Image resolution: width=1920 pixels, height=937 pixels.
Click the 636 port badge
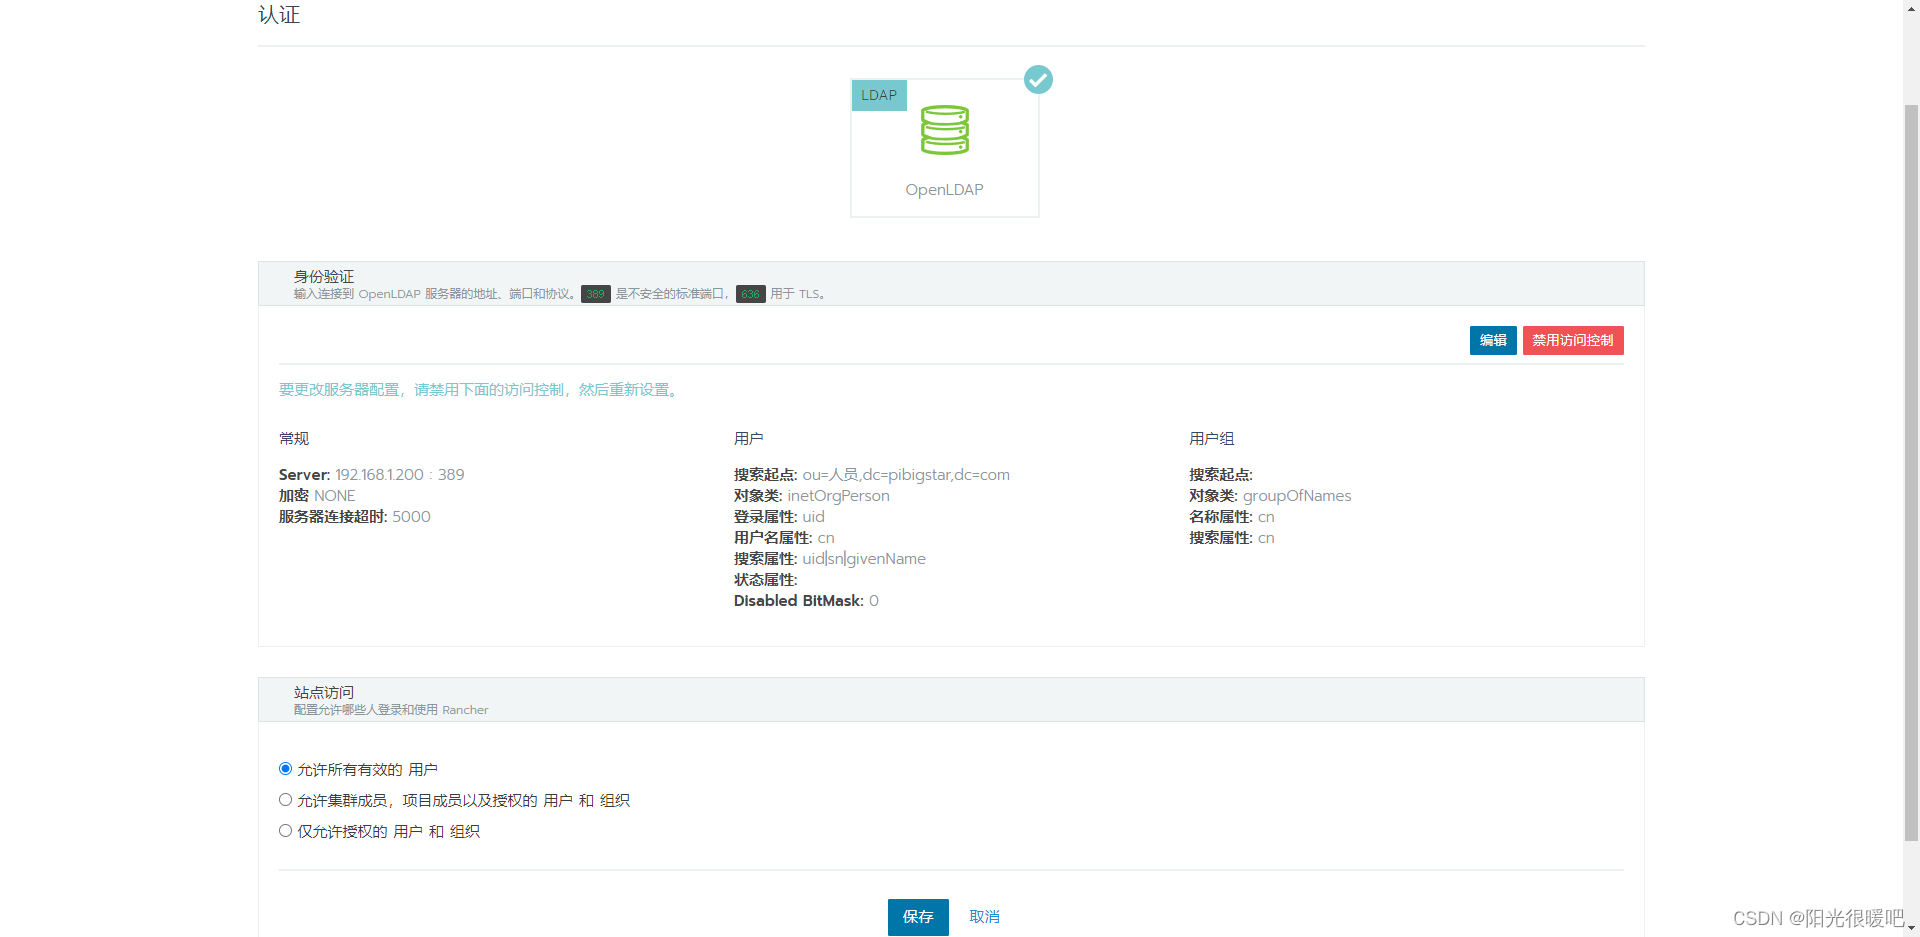click(751, 294)
